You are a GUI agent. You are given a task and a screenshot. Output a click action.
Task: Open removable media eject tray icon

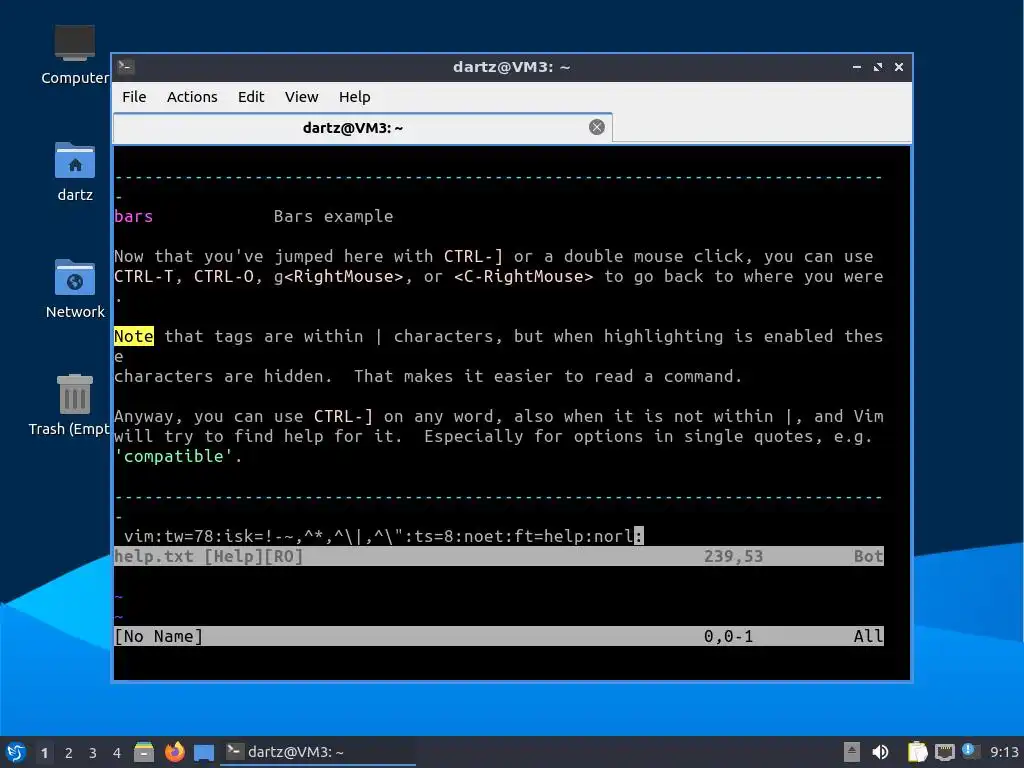(x=852, y=752)
